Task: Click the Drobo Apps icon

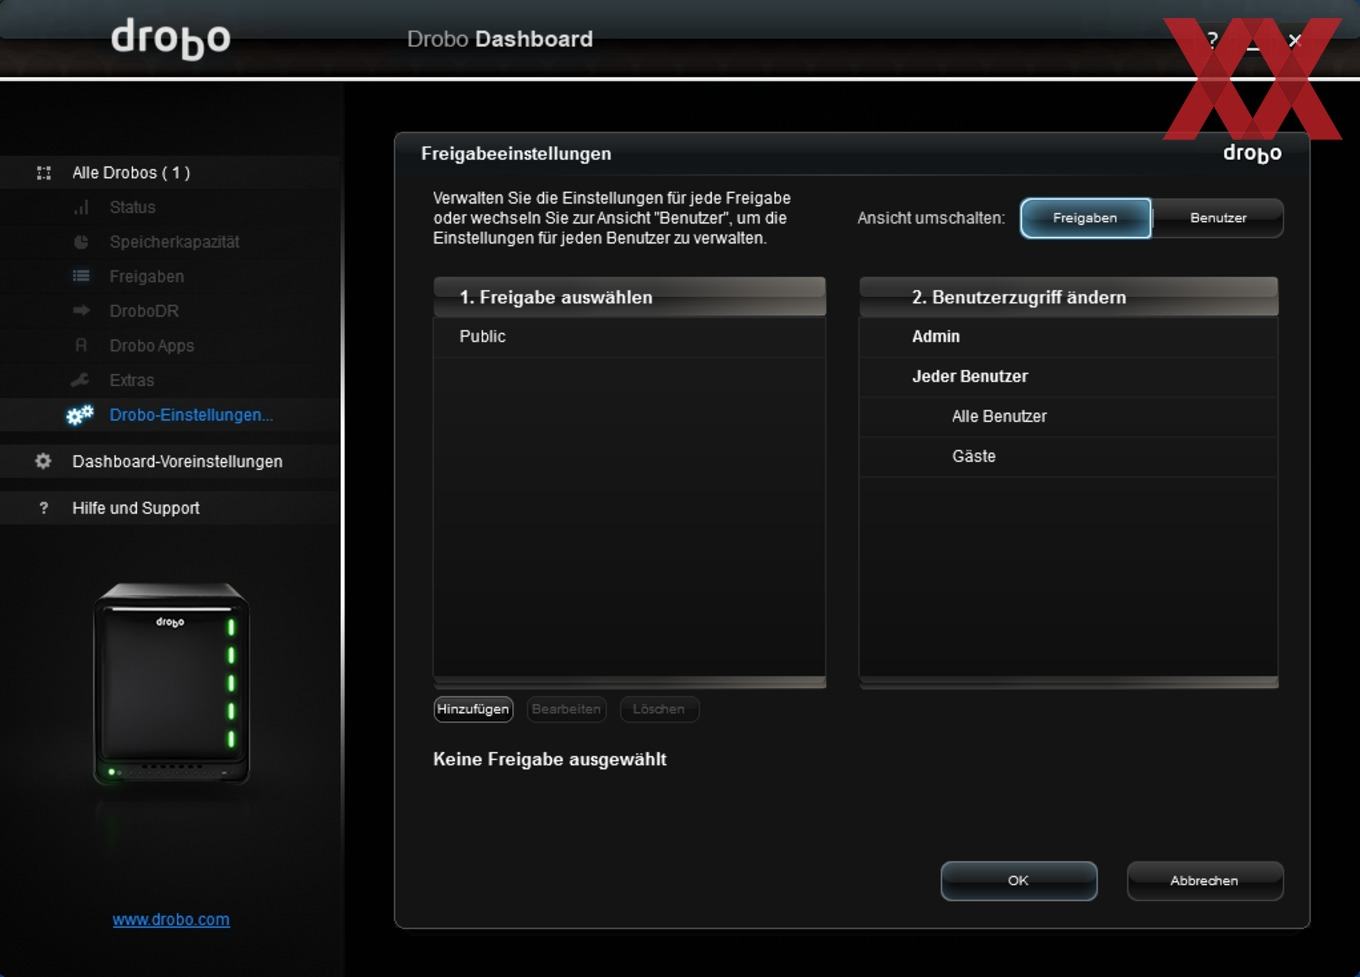Action: click(81, 345)
